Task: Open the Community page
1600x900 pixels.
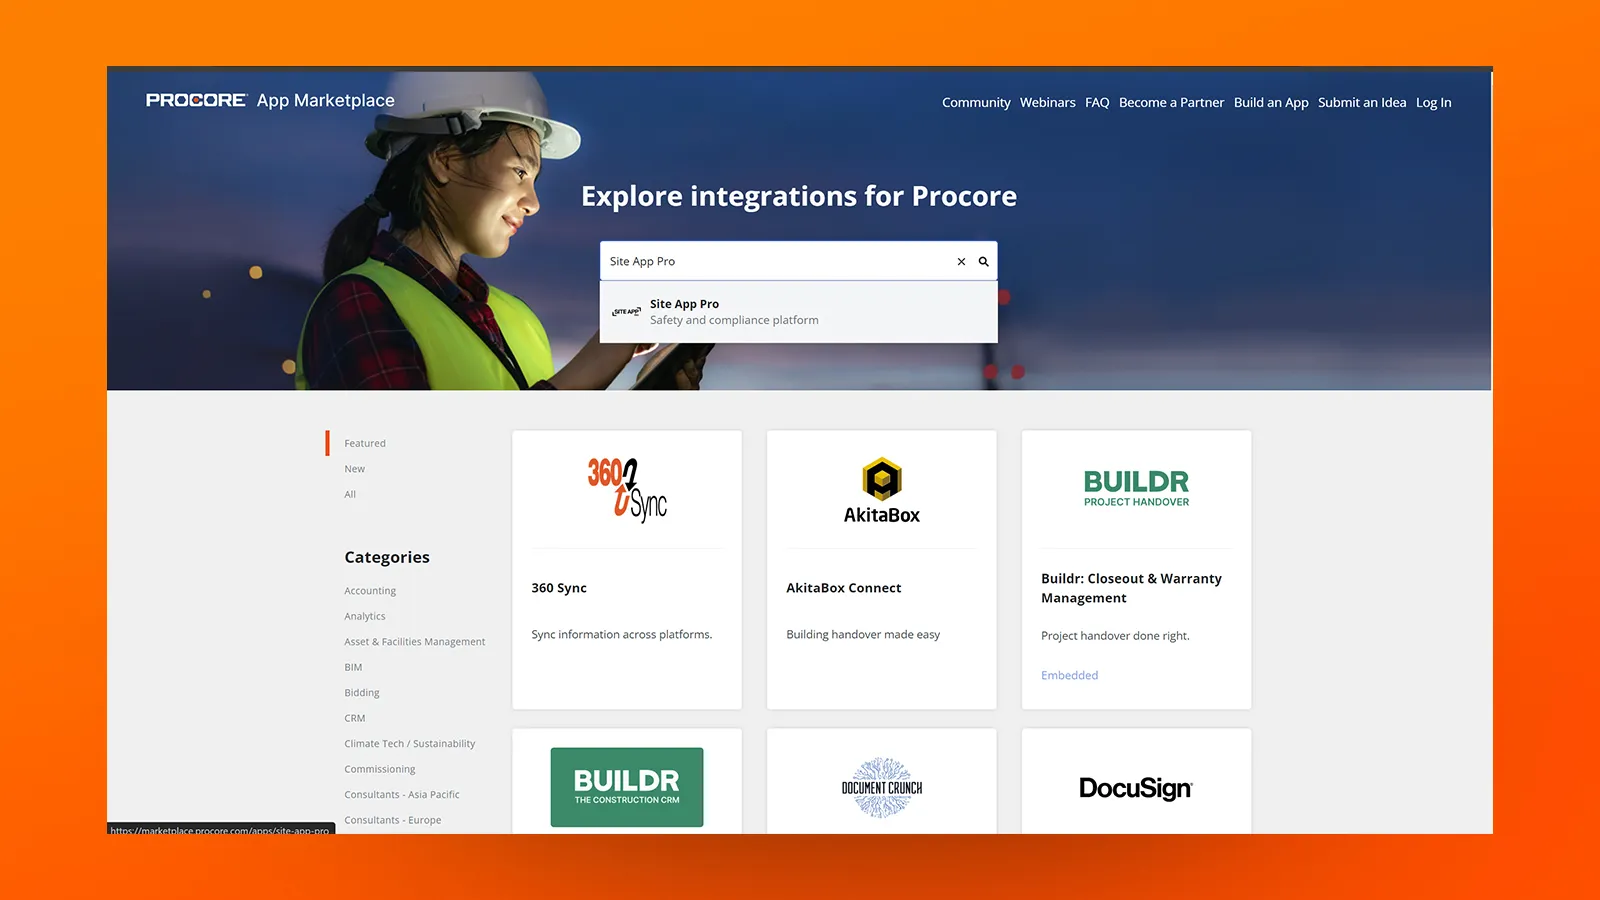Action: [976, 102]
